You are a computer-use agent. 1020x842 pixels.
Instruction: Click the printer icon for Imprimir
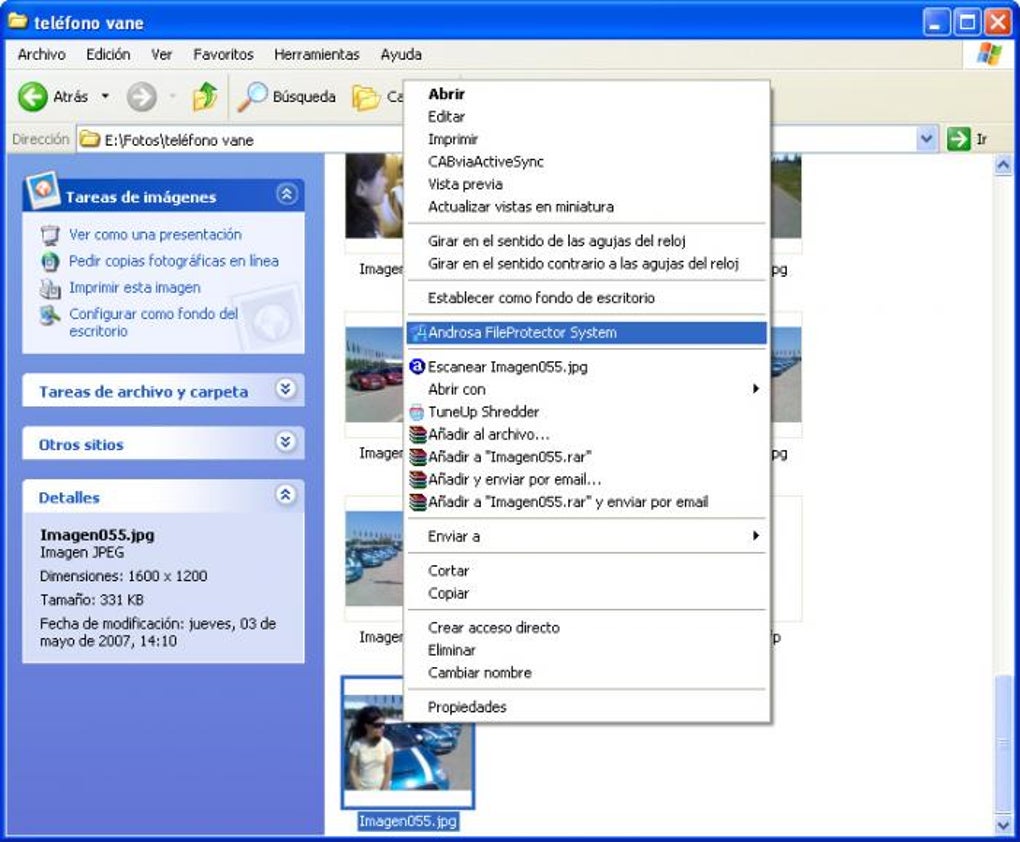(50, 288)
